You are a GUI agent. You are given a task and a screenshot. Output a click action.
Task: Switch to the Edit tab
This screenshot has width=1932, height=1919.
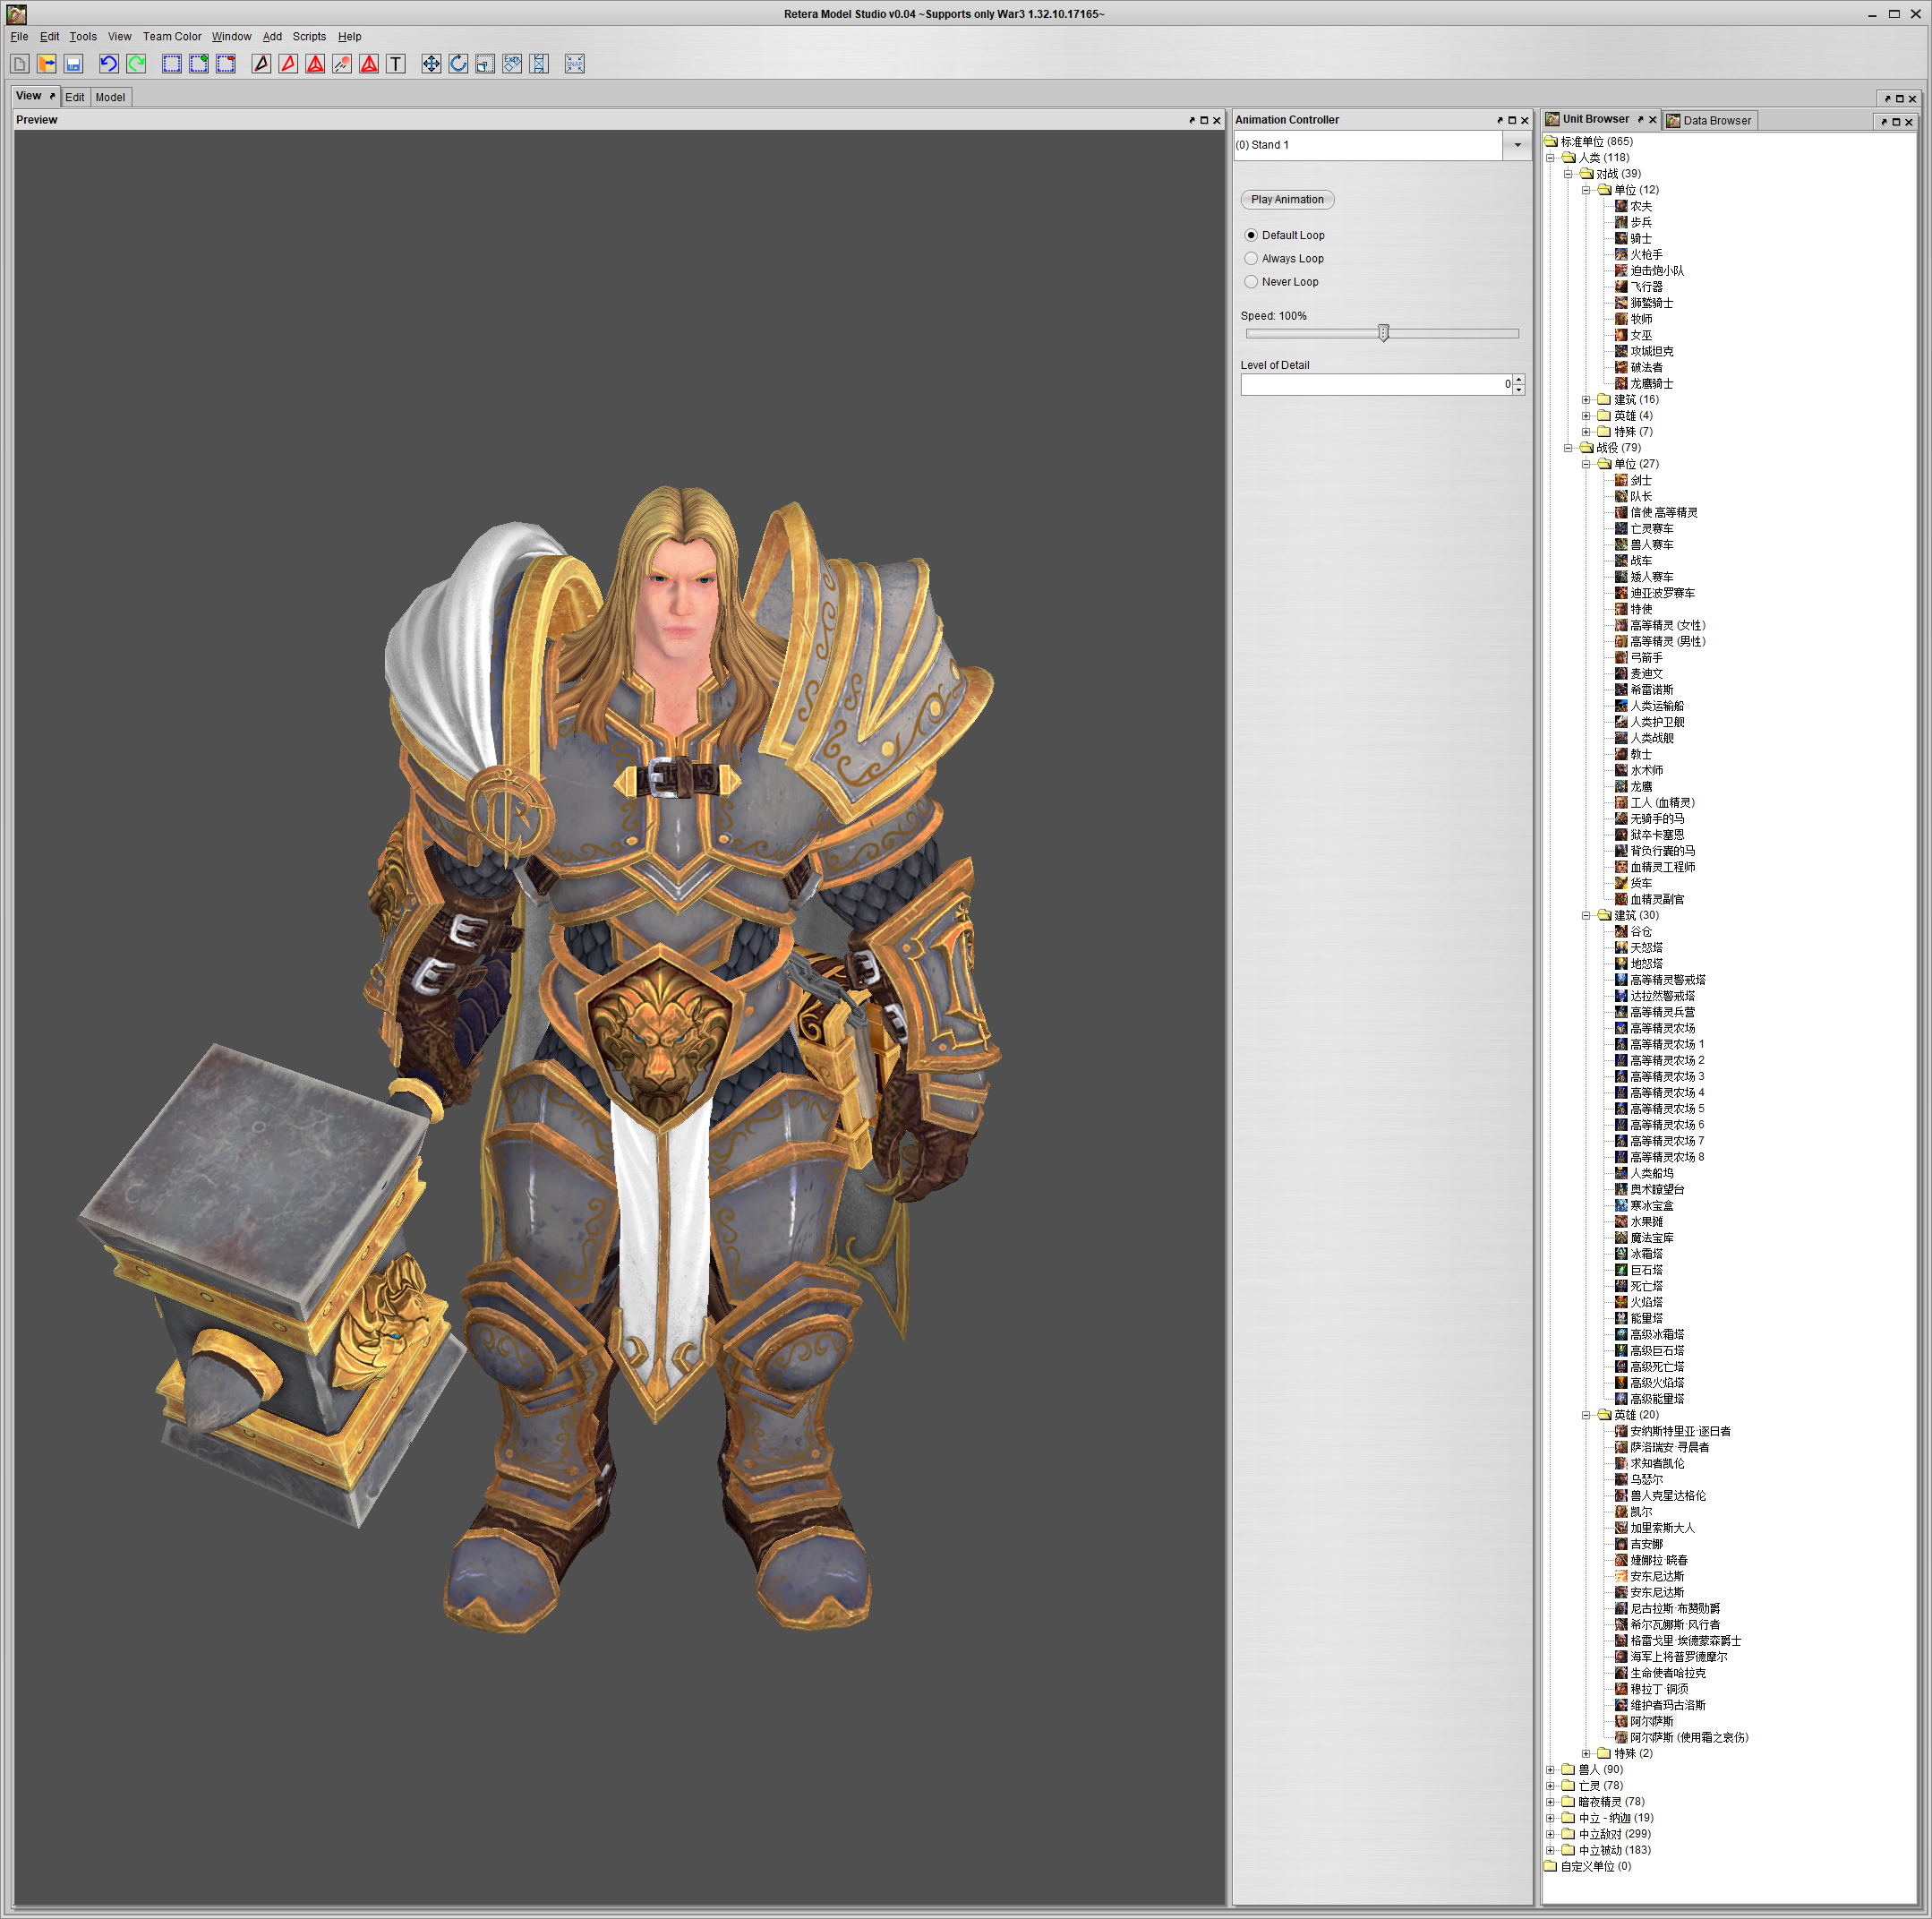click(75, 97)
